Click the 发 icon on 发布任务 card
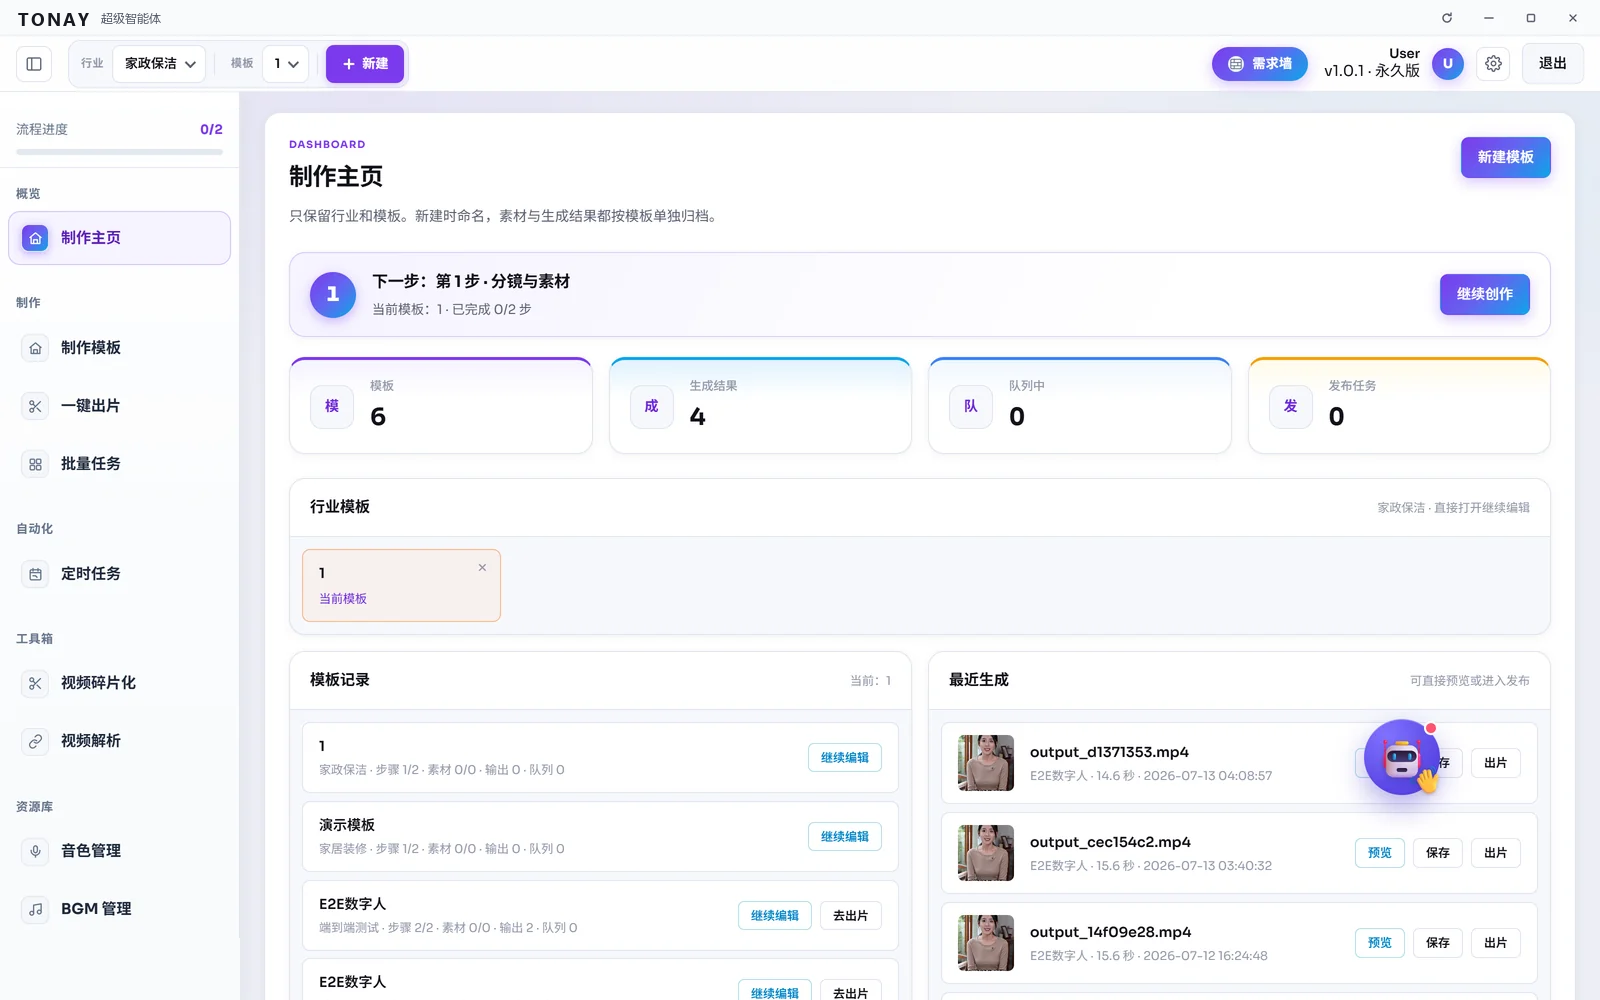This screenshot has height=1000, width=1600. click(1291, 406)
